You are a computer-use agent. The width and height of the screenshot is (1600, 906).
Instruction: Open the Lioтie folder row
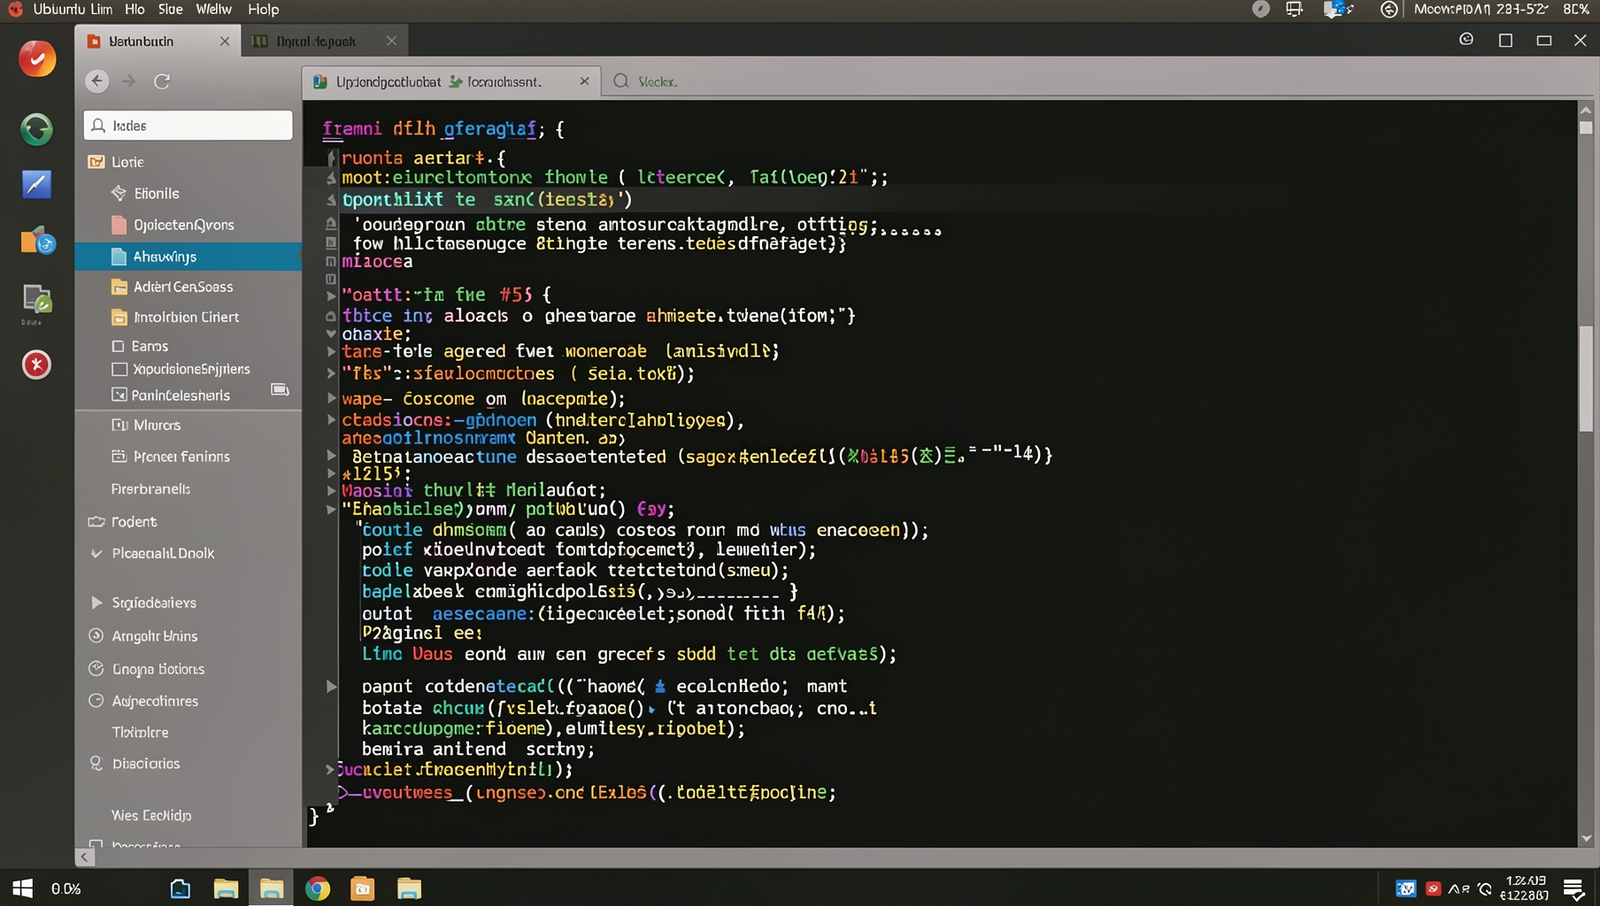[x=188, y=162]
